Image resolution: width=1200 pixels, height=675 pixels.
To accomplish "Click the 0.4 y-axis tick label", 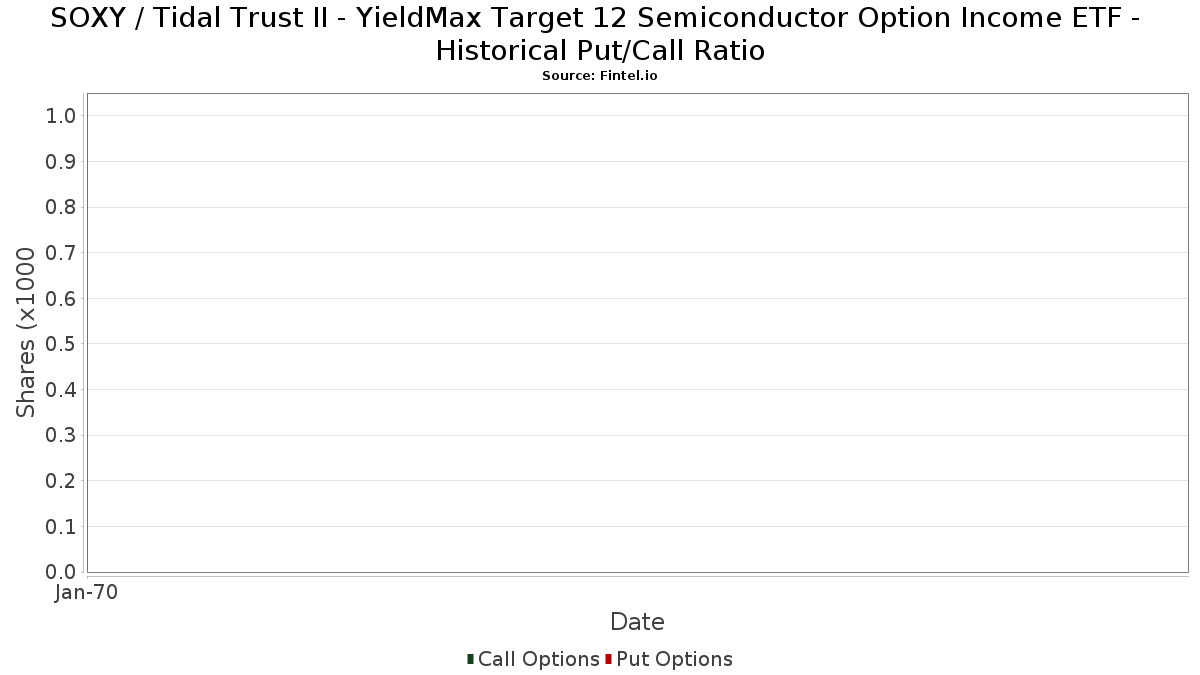I will point(61,390).
